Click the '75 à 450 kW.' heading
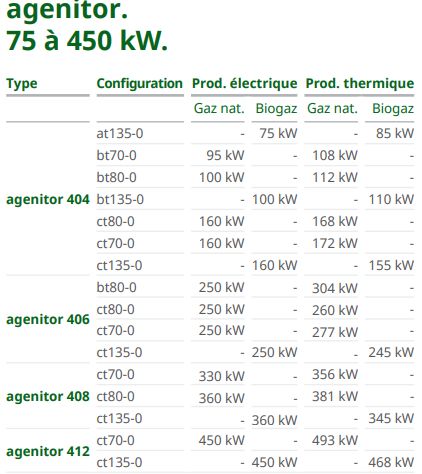 [87, 41]
